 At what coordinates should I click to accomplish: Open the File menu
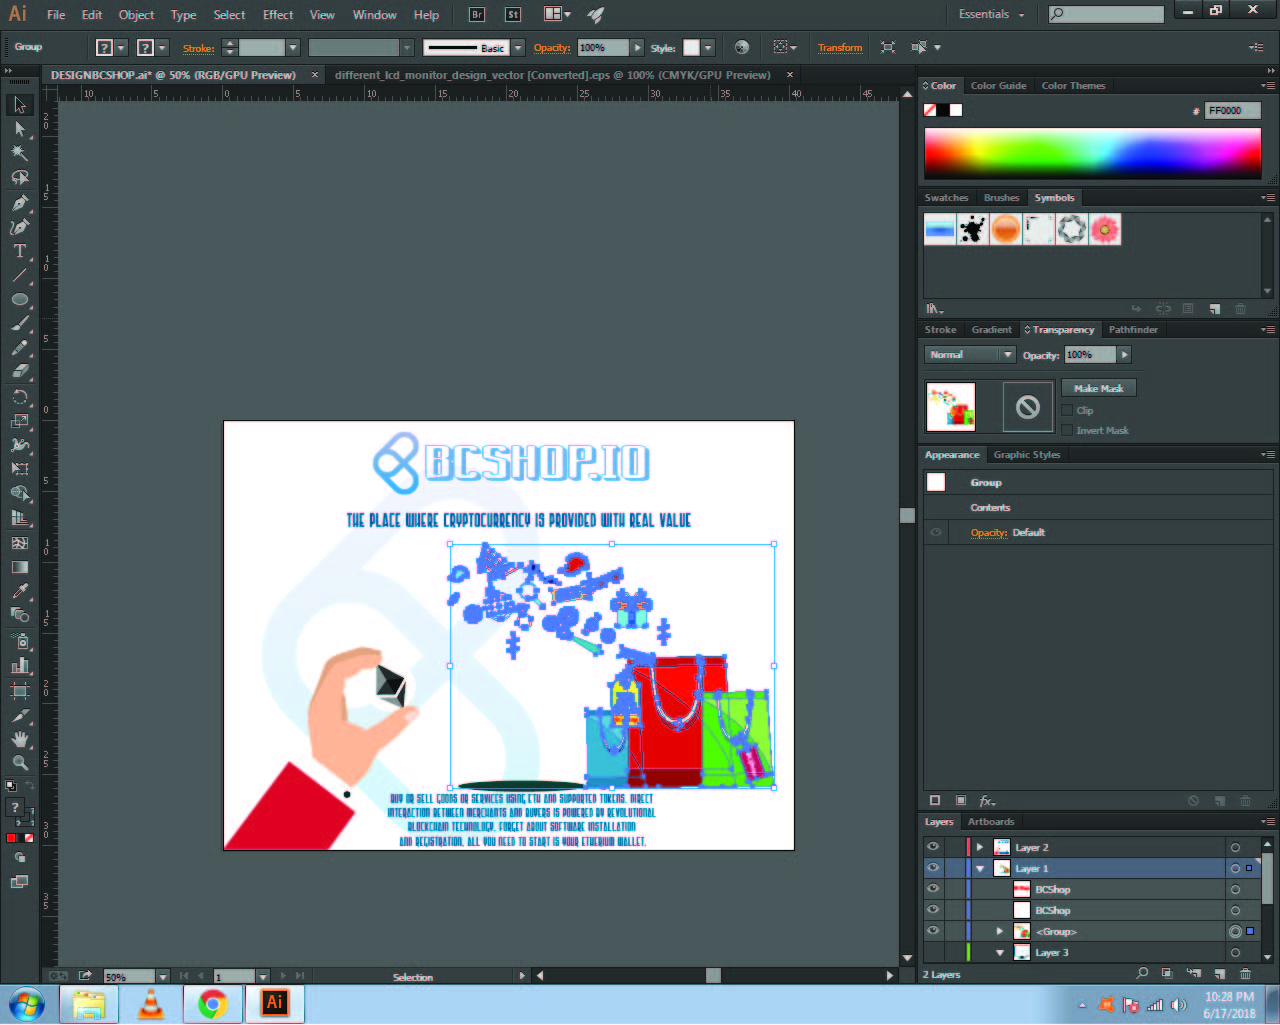[56, 15]
